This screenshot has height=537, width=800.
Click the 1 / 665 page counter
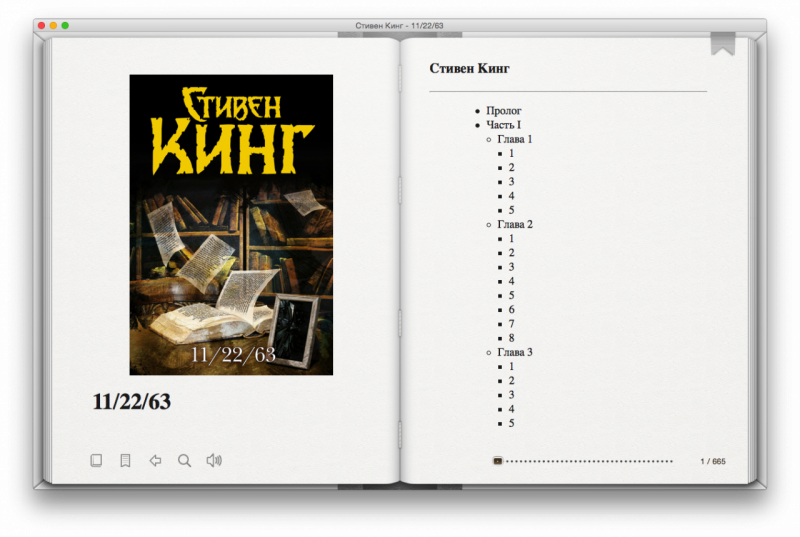point(713,461)
